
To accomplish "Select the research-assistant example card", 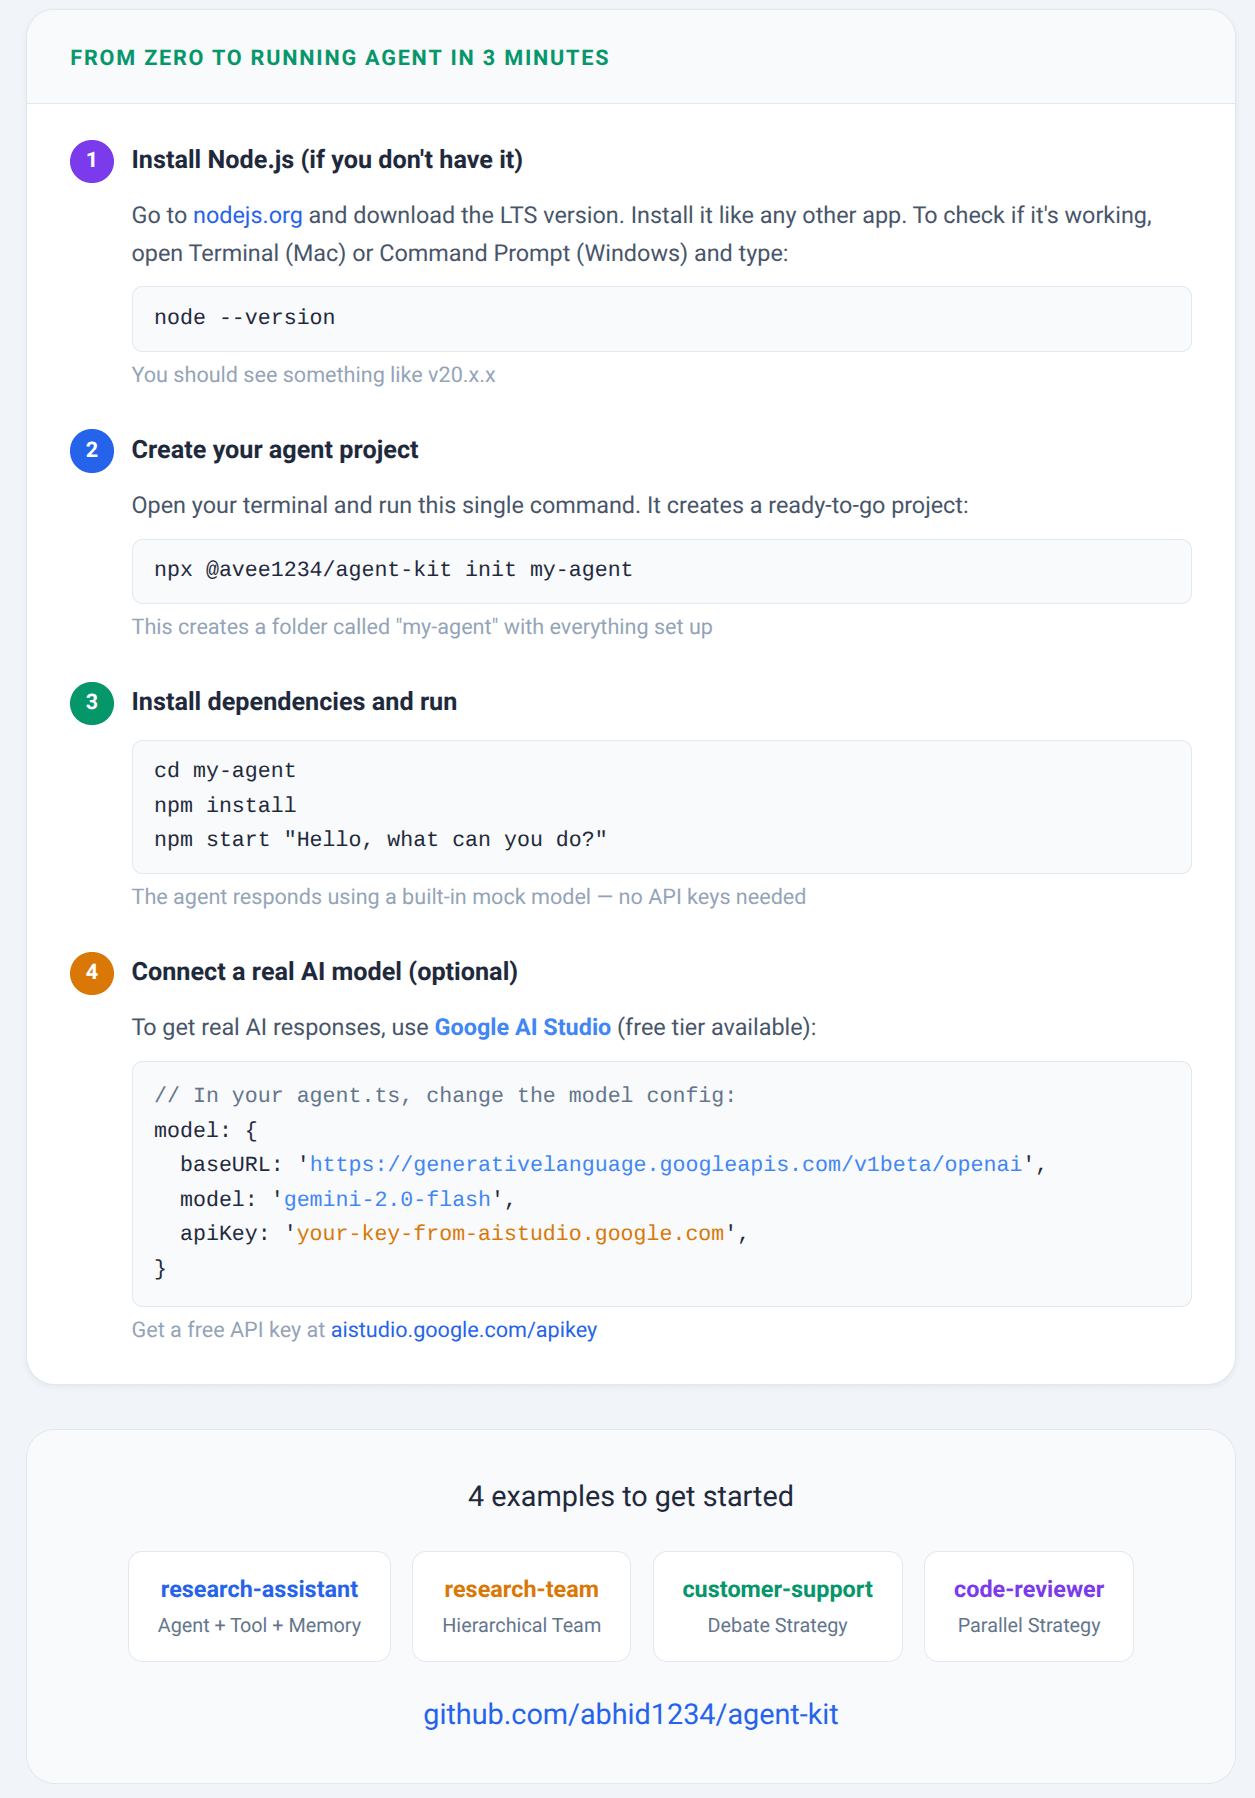I will (259, 1606).
